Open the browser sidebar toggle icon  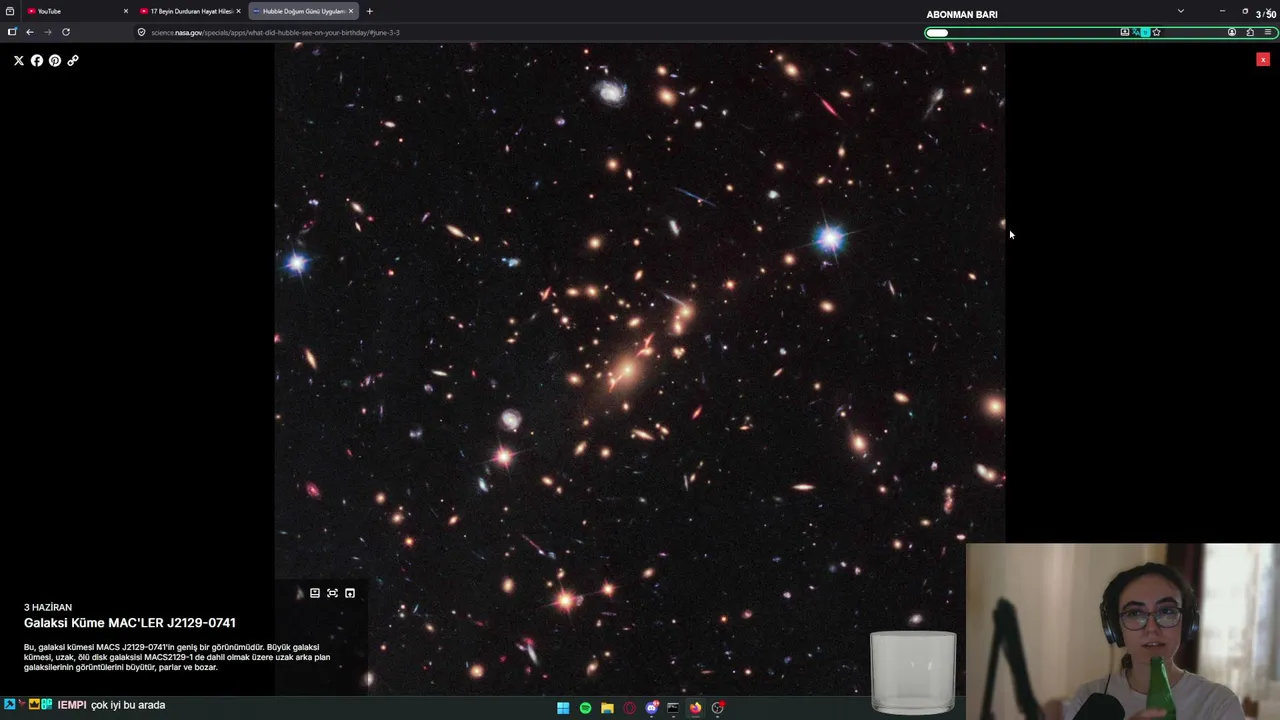[12, 32]
